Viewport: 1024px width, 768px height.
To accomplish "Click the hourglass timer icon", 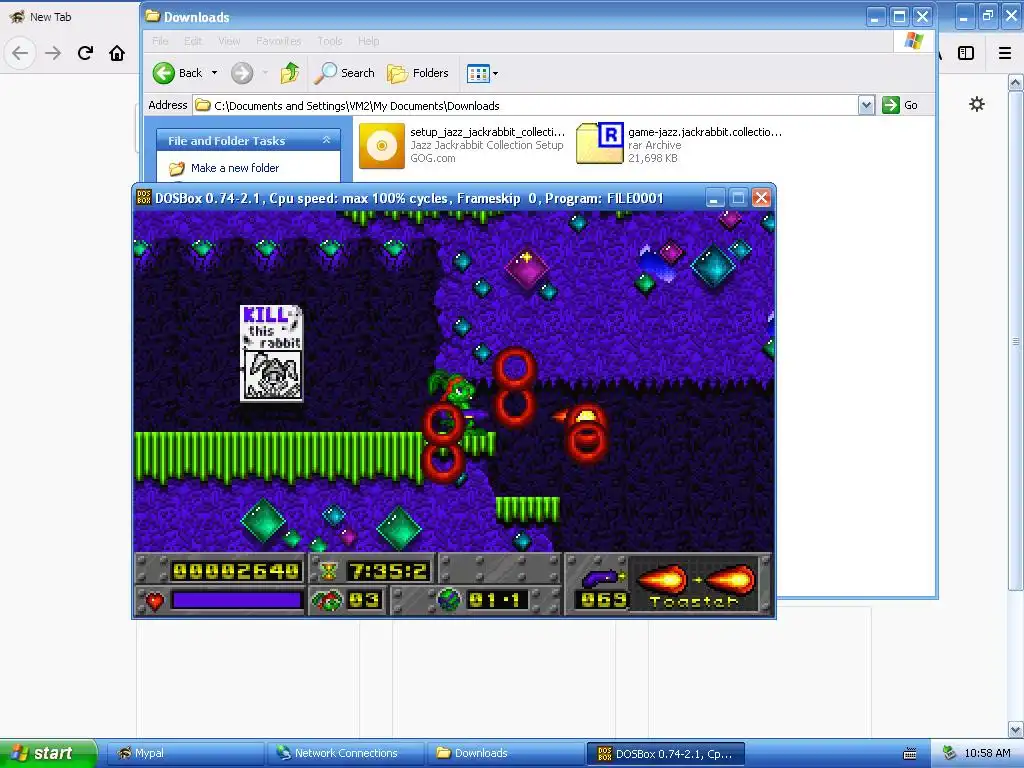I will pos(328,571).
